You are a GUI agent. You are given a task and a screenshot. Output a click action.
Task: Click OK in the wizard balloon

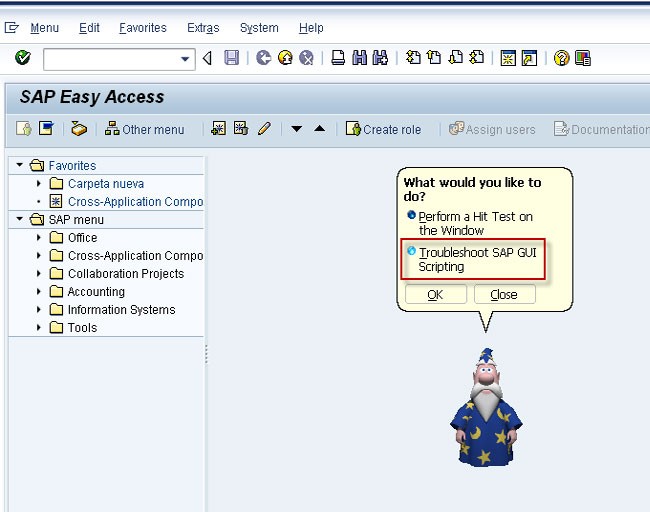point(436,294)
